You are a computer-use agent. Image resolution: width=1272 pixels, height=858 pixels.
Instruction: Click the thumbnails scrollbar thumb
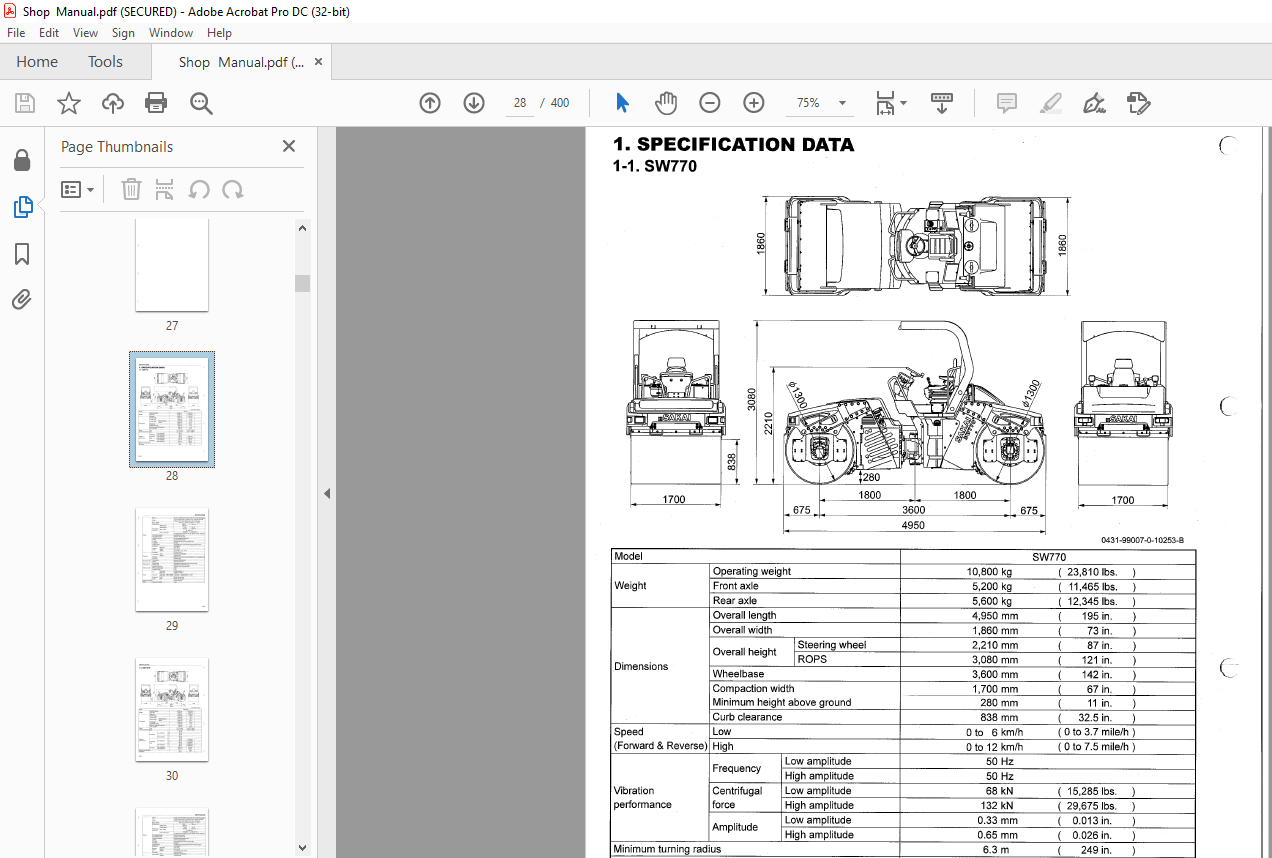[302, 283]
